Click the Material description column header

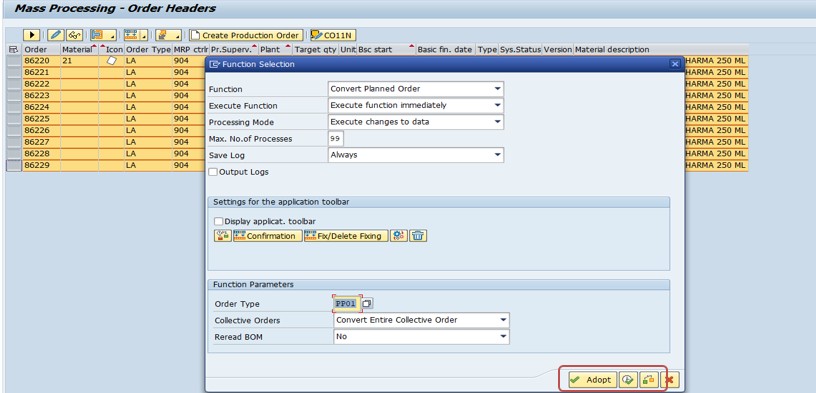661,49
